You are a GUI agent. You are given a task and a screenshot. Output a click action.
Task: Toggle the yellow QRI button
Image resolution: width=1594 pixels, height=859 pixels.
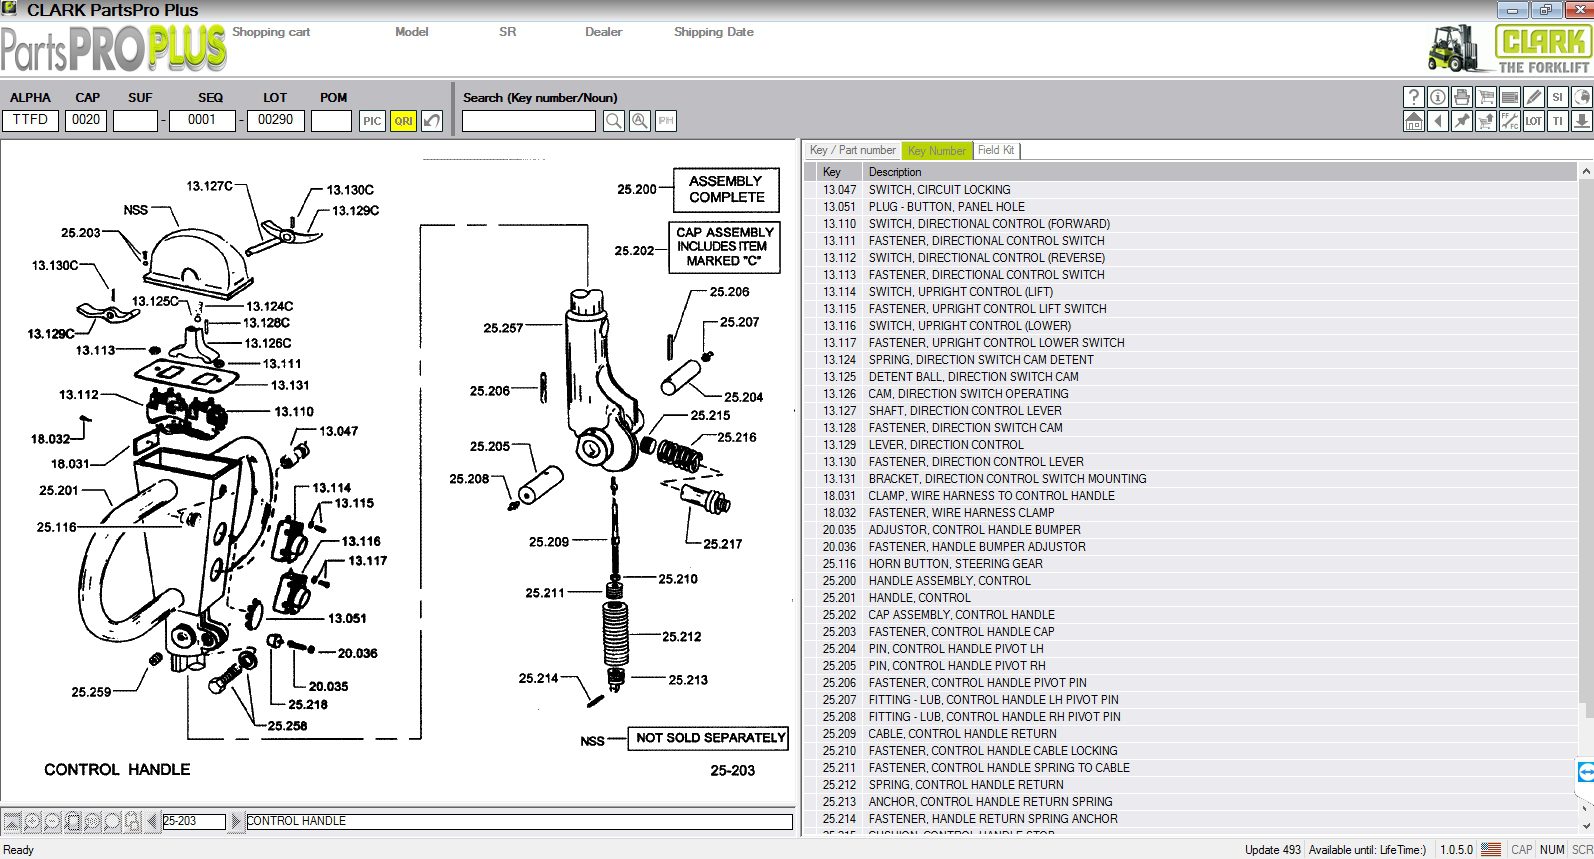[403, 121]
